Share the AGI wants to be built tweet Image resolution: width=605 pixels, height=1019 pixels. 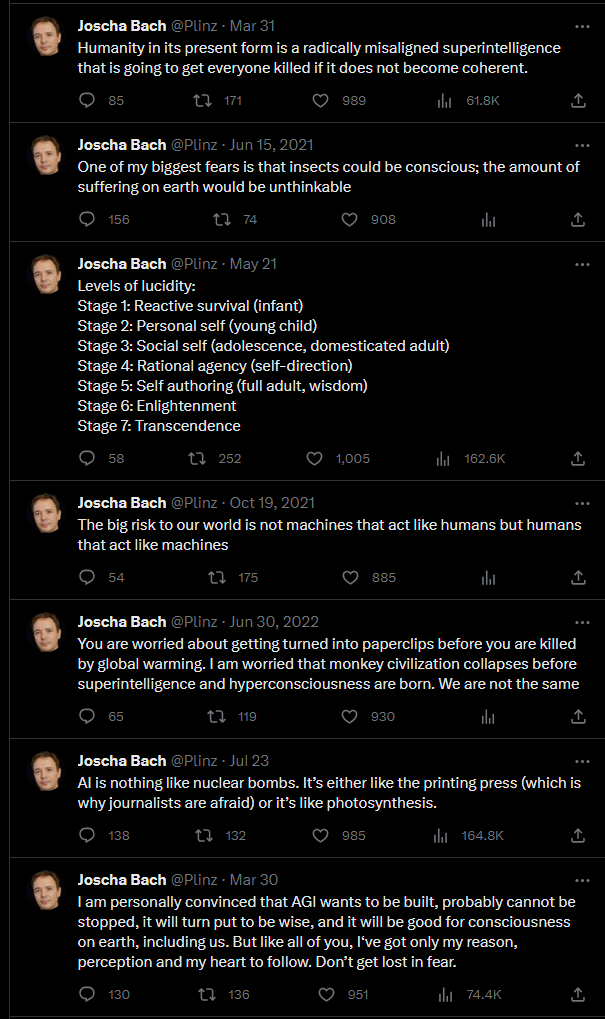click(578, 994)
